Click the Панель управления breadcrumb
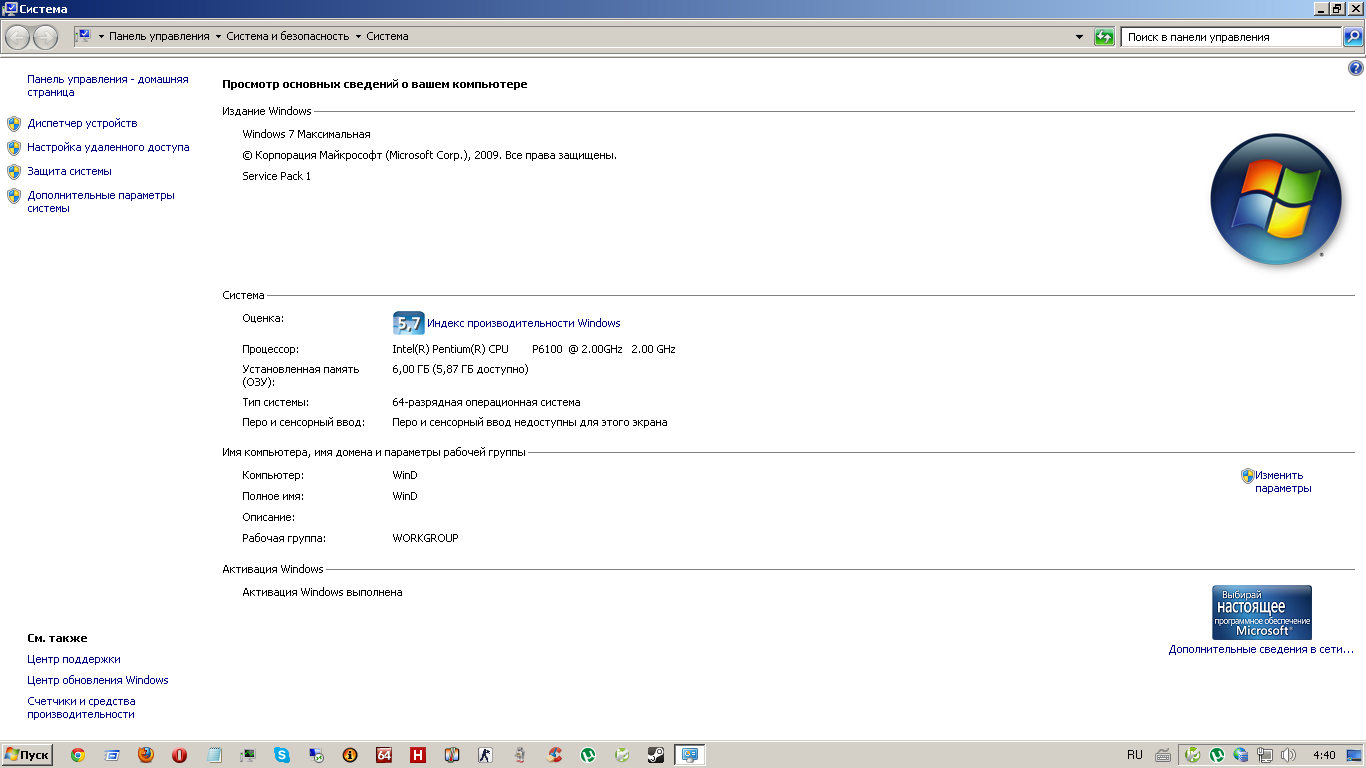The image size is (1366, 768). tap(159, 37)
